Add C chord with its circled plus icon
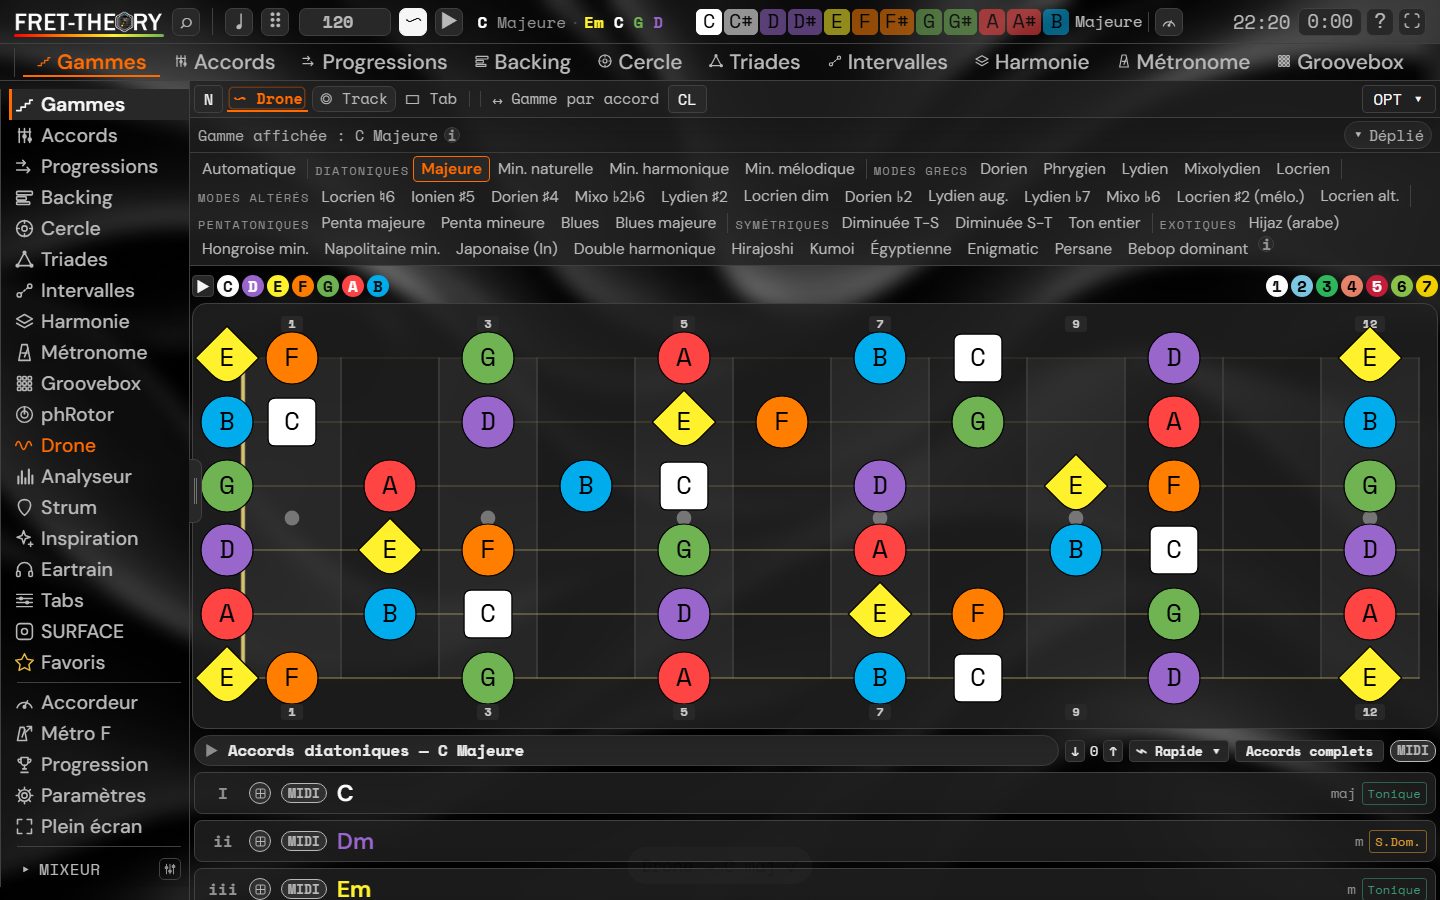The height and width of the screenshot is (900, 1440). tap(260, 793)
